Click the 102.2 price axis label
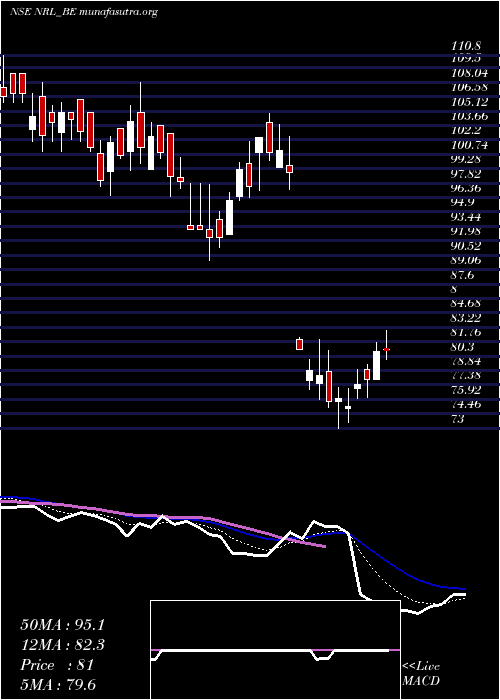Screen dimensions: 500x700 click(x=467, y=131)
